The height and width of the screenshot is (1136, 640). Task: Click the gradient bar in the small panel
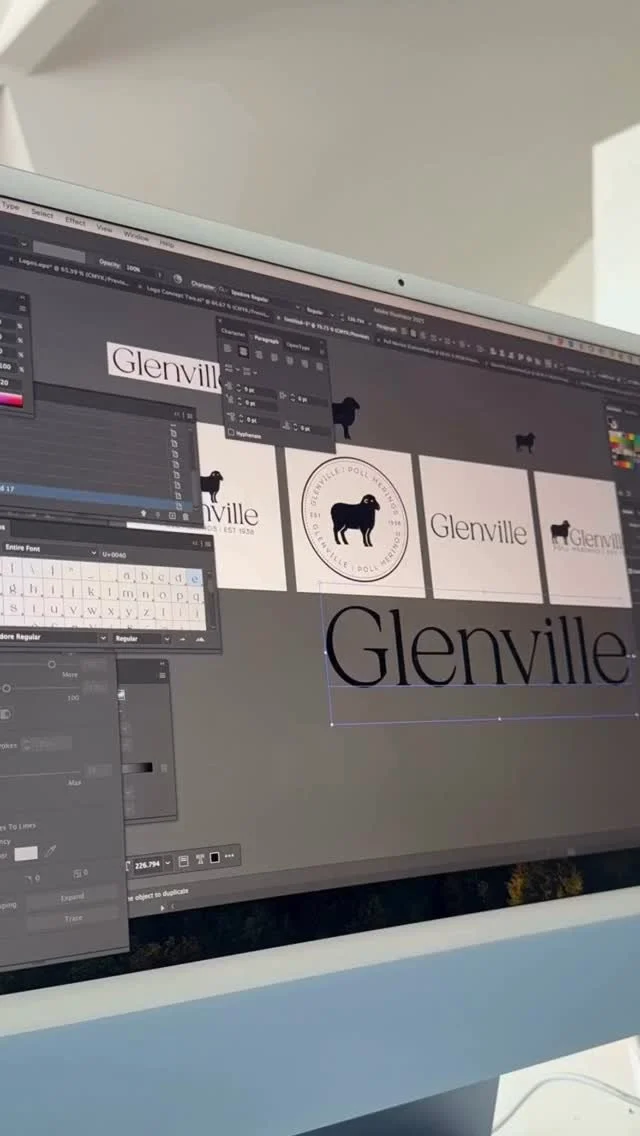tap(137, 768)
